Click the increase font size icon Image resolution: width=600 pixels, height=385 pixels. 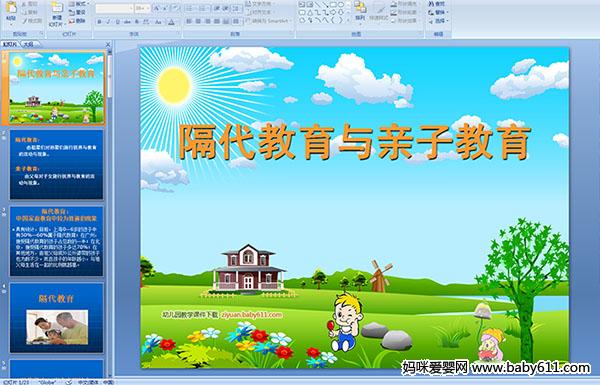157,8
